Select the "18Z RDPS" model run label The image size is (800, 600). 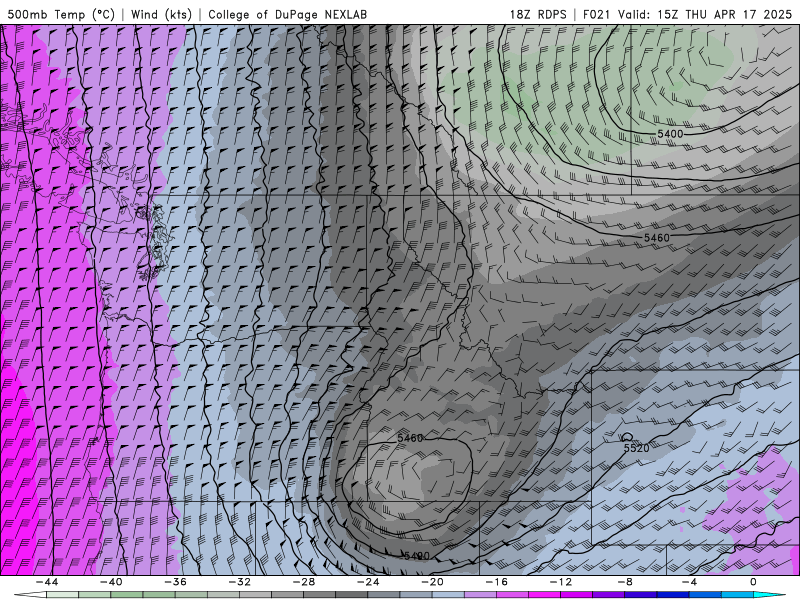click(538, 14)
